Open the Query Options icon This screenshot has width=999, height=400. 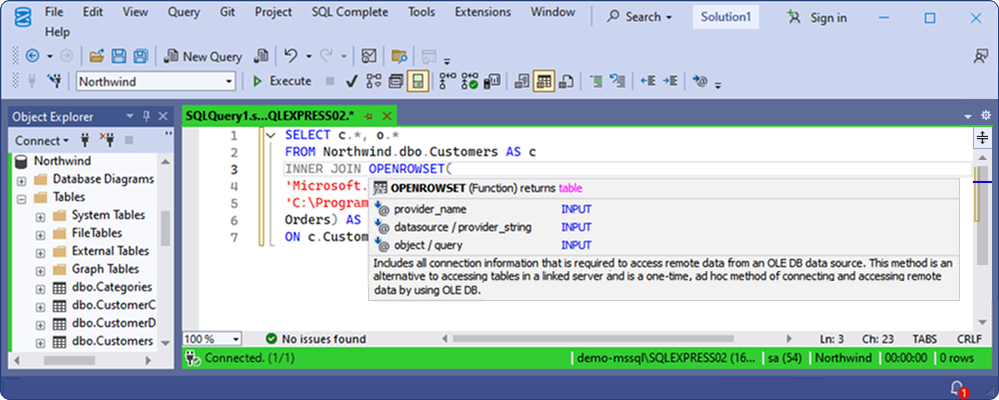pos(396,81)
